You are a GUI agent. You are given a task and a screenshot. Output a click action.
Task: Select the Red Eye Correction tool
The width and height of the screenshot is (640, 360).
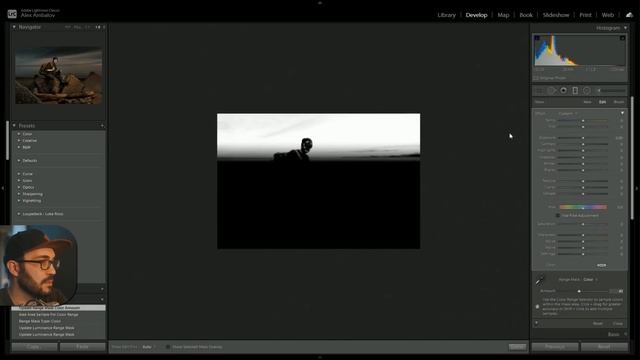pos(563,90)
